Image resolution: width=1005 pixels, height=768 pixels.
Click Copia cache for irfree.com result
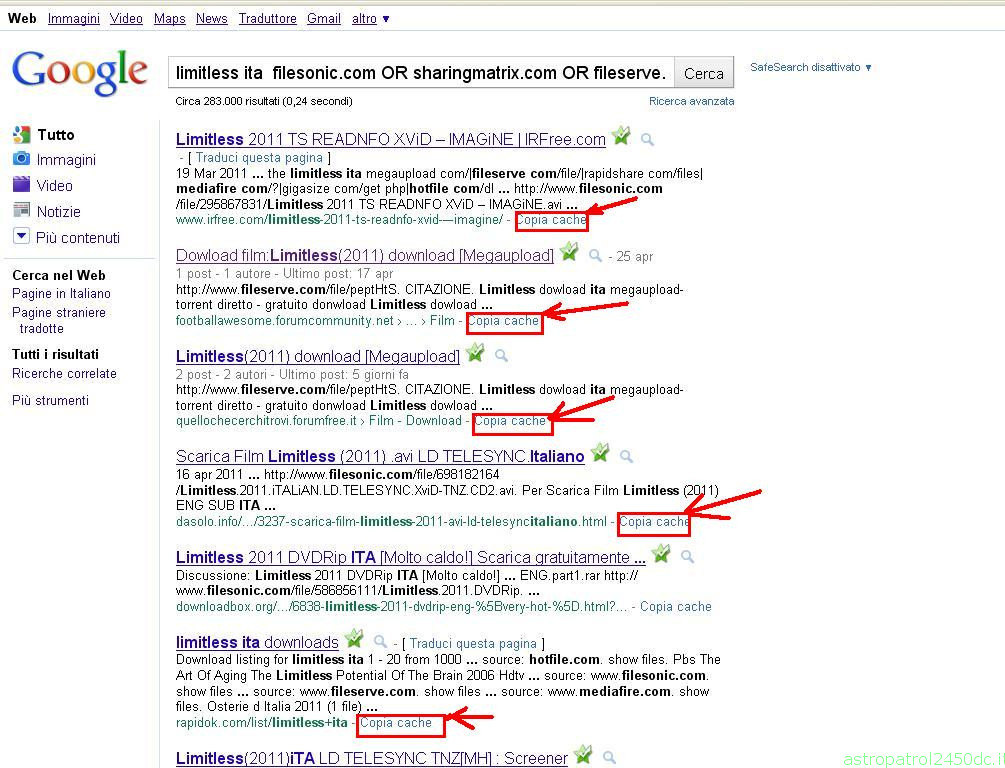tap(551, 220)
